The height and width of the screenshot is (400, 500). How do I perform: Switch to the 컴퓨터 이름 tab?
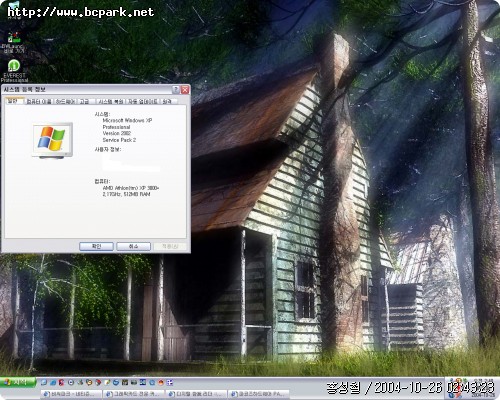tap(39, 101)
